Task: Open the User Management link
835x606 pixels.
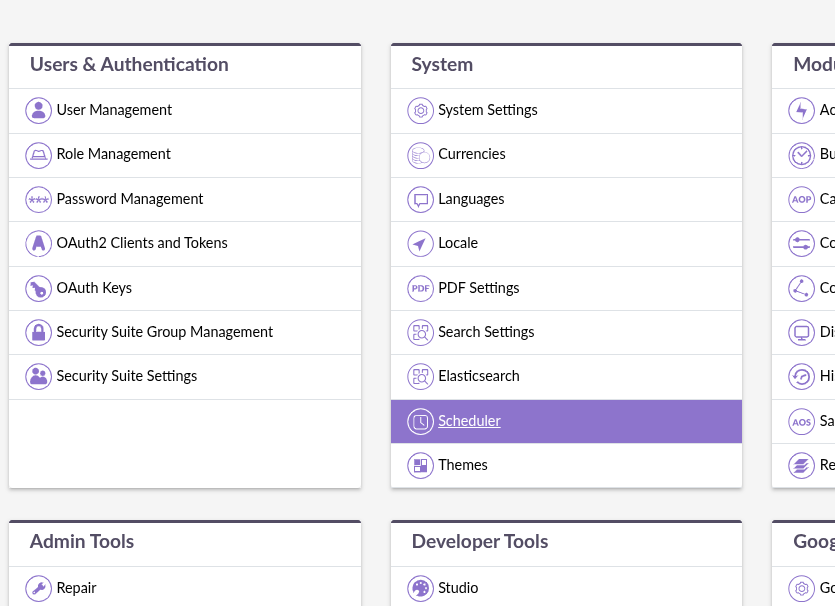Action: [114, 110]
